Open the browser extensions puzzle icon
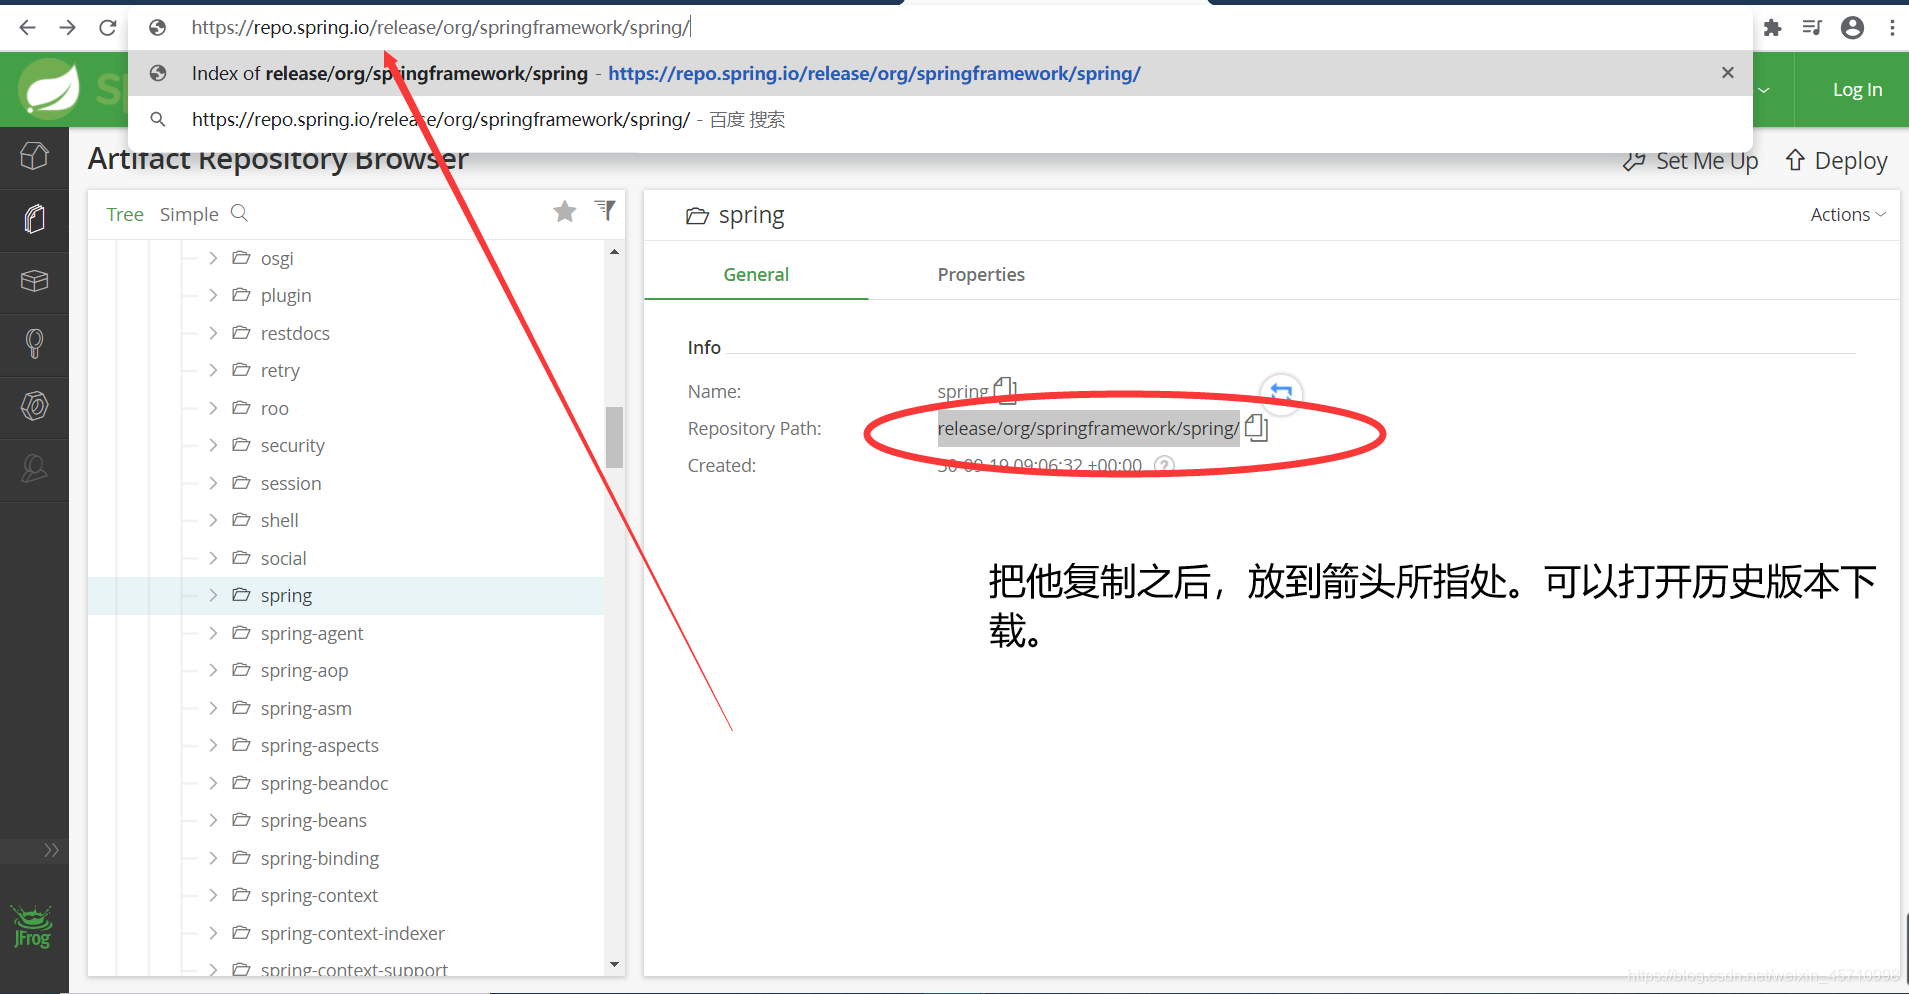1909x994 pixels. (1772, 28)
